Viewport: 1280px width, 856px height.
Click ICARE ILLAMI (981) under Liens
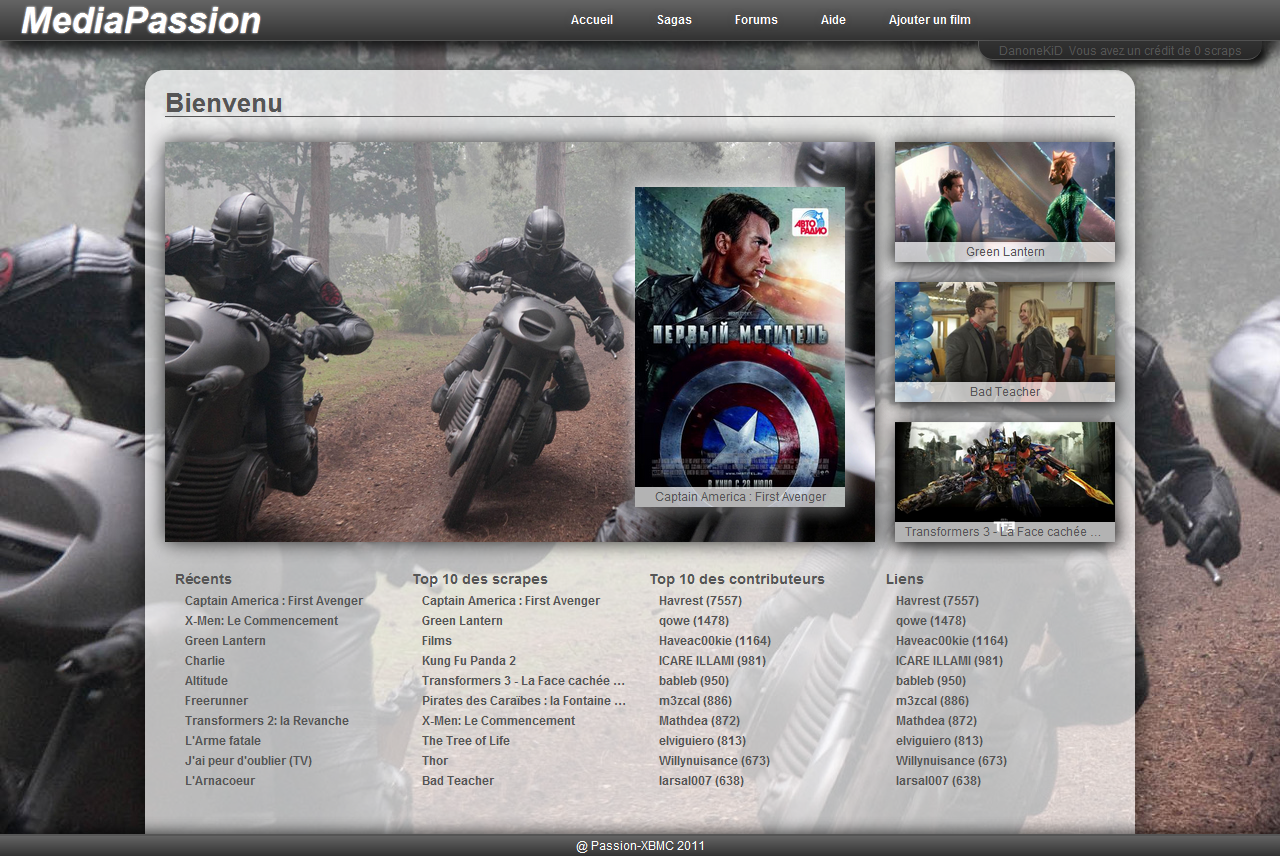tap(949, 661)
